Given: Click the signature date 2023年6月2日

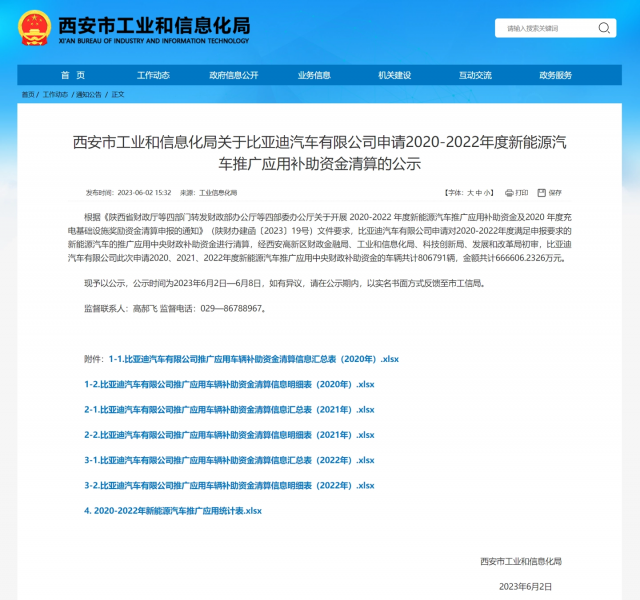Looking at the screenshot, I should click(525, 587).
